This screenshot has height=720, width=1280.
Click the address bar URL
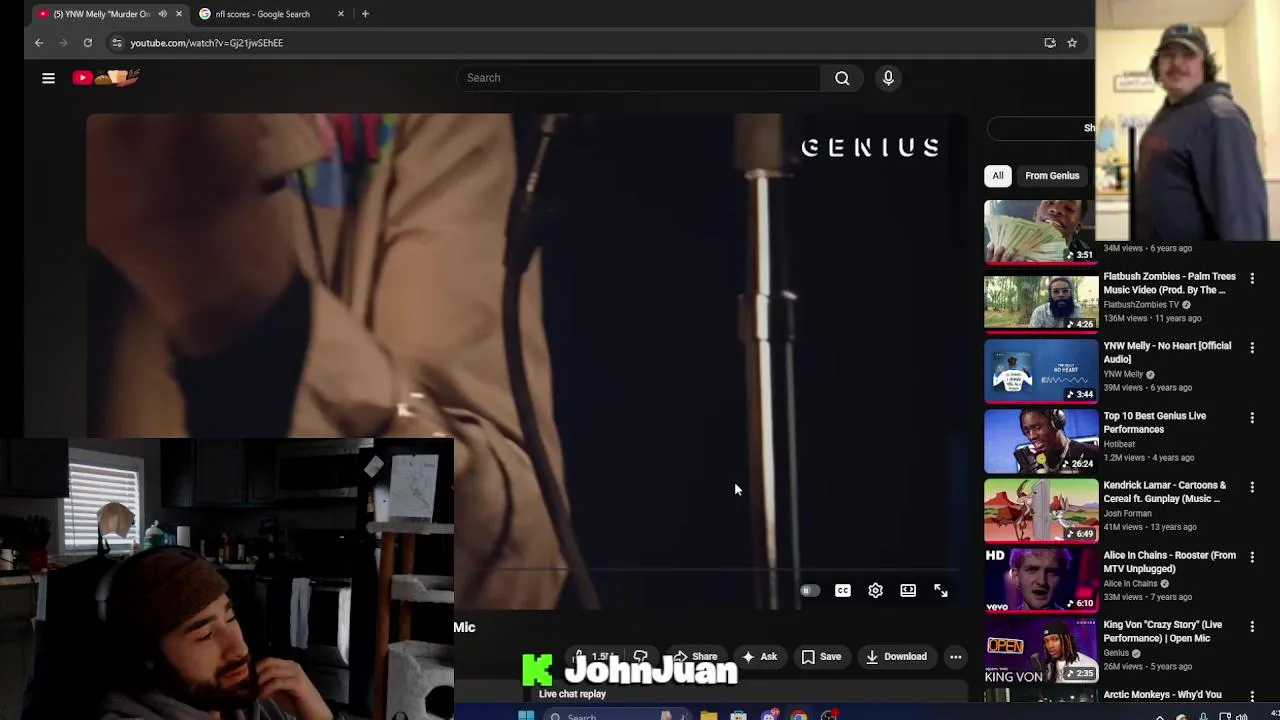[206, 43]
